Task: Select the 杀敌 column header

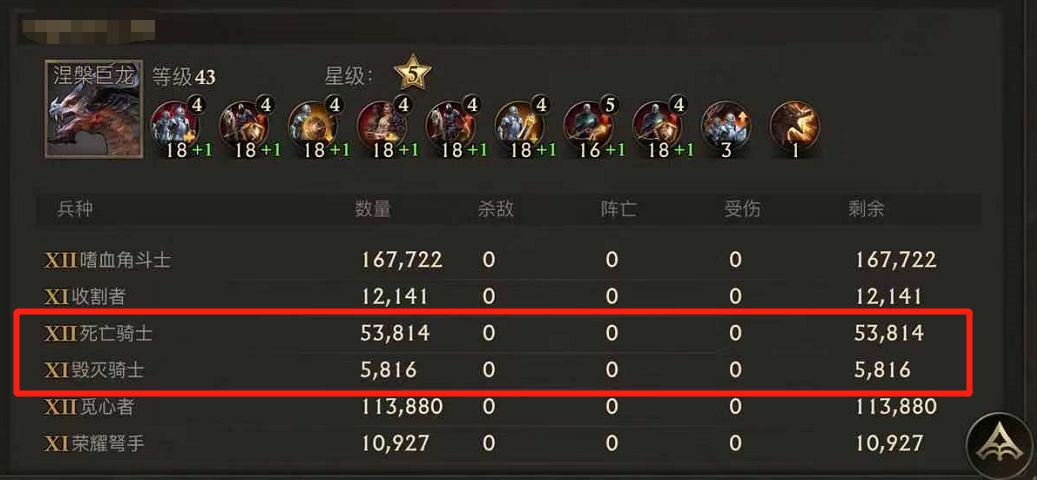Action: click(495, 210)
